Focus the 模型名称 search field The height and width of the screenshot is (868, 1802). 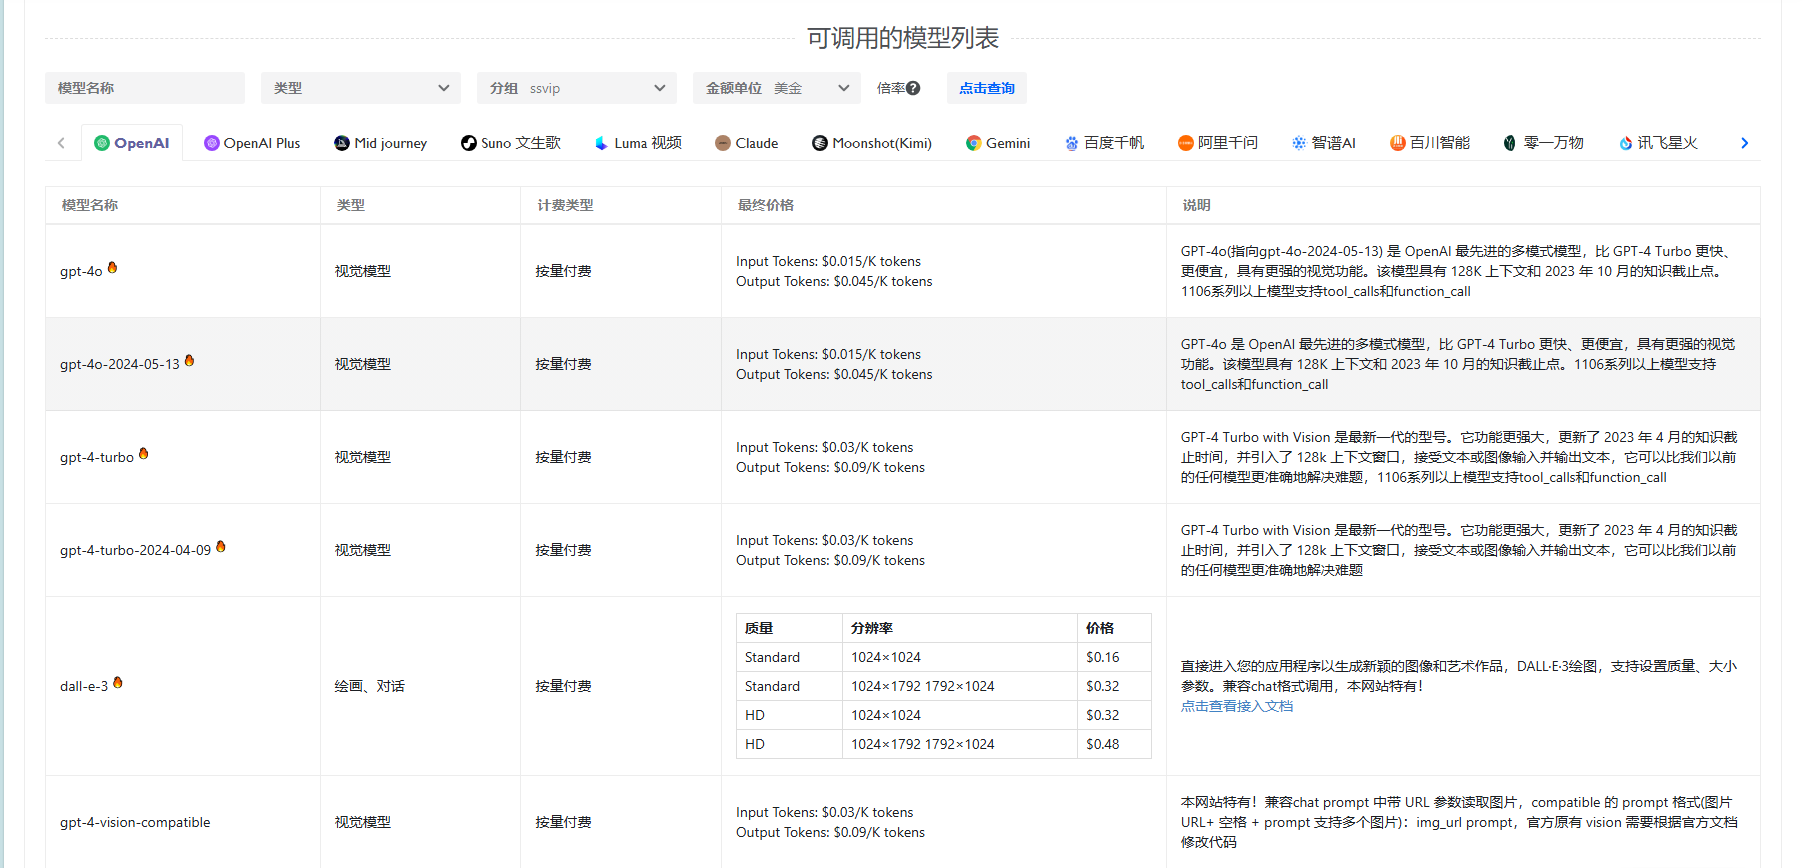[145, 88]
